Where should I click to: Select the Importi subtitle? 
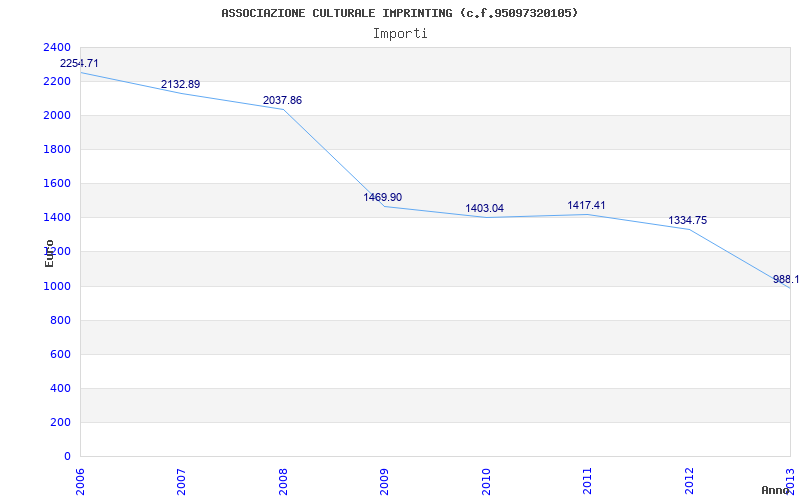click(400, 34)
